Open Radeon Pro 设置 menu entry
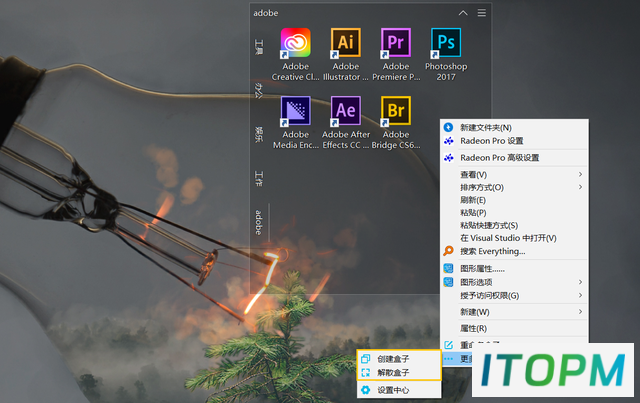This screenshot has height=403, width=640. (514, 141)
